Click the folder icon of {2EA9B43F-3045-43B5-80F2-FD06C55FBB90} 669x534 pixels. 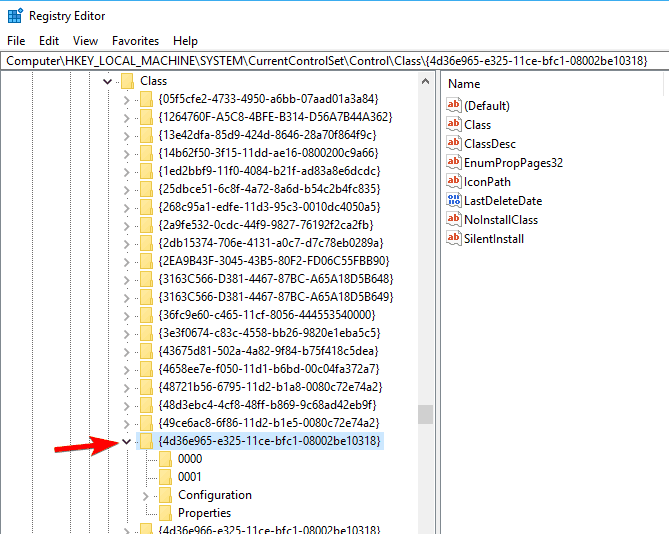click(146, 261)
